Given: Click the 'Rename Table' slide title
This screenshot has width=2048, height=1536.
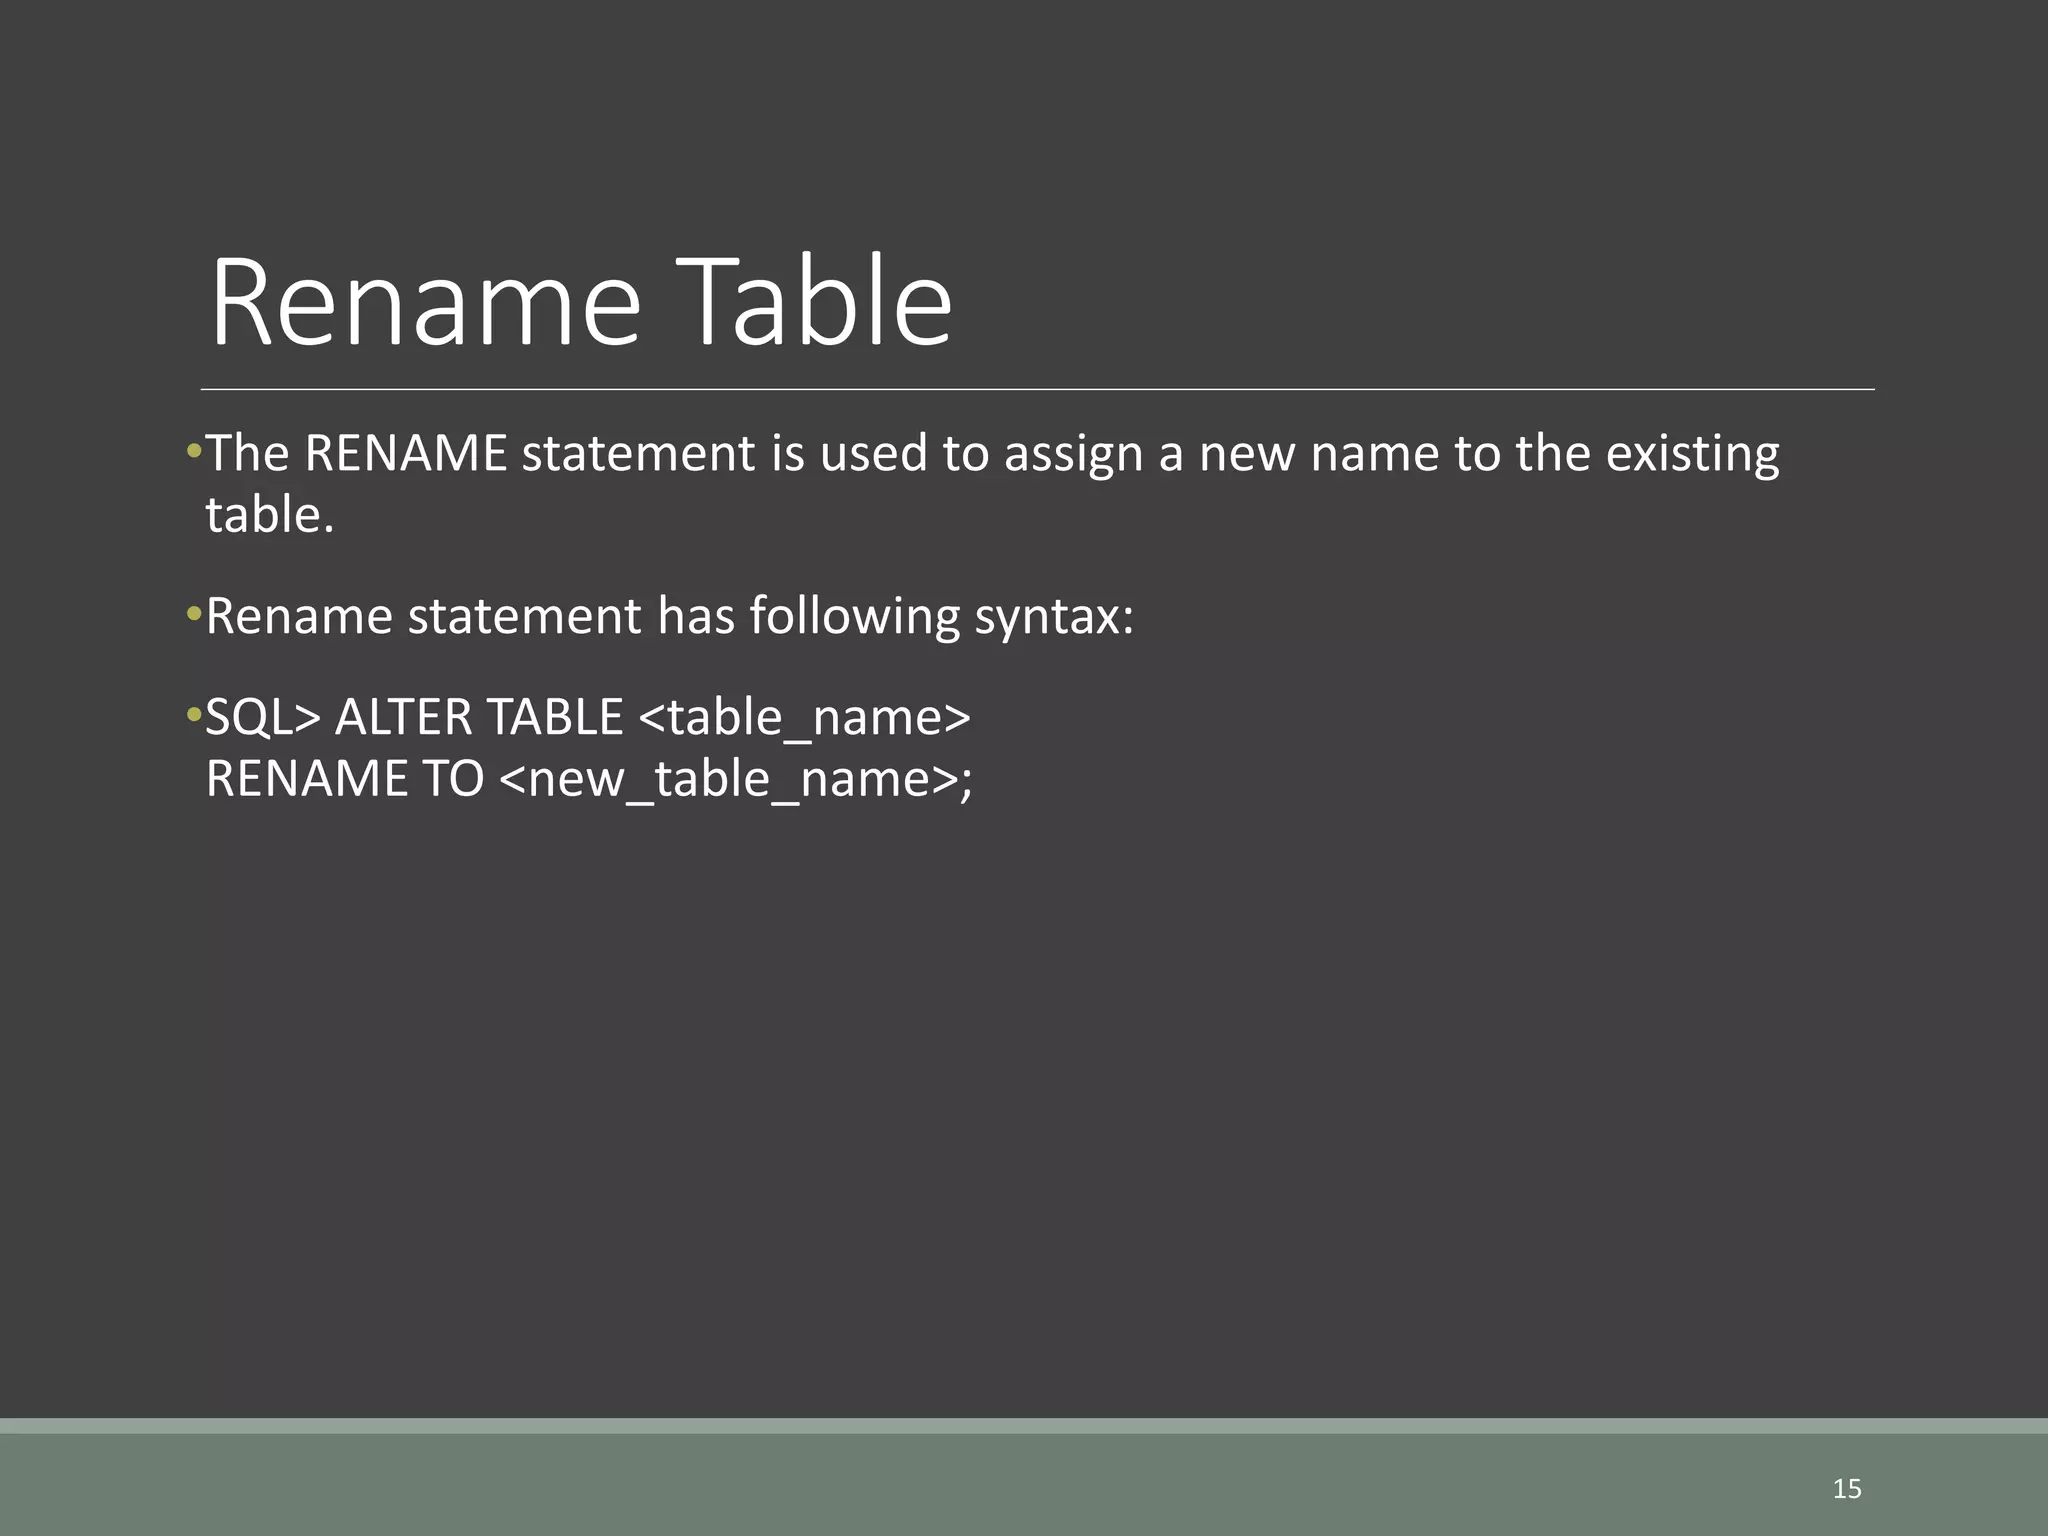Looking at the screenshot, I should pyautogui.click(x=581, y=302).
